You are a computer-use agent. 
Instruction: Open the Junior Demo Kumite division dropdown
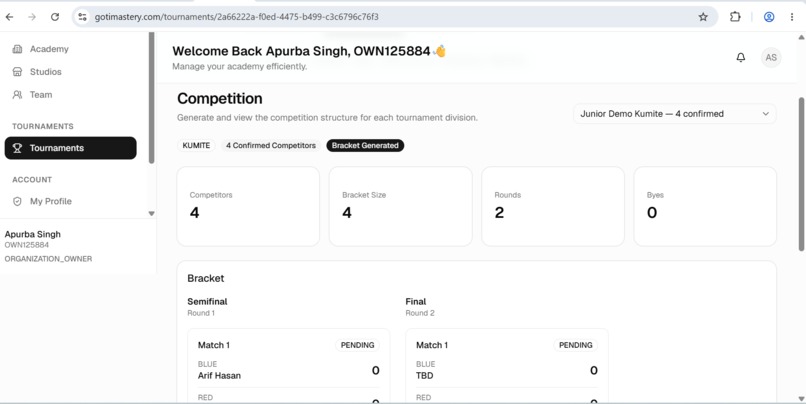pyautogui.click(x=674, y=114)
